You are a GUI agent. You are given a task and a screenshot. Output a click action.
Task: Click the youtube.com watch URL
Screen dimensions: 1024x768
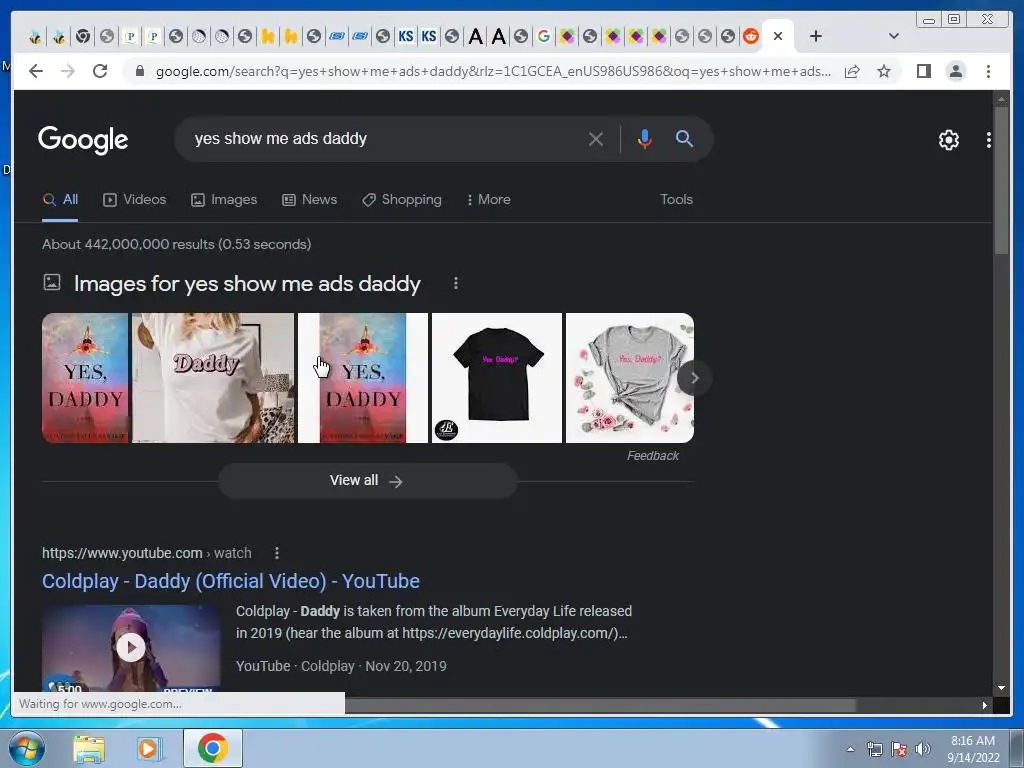coord(146,553)
